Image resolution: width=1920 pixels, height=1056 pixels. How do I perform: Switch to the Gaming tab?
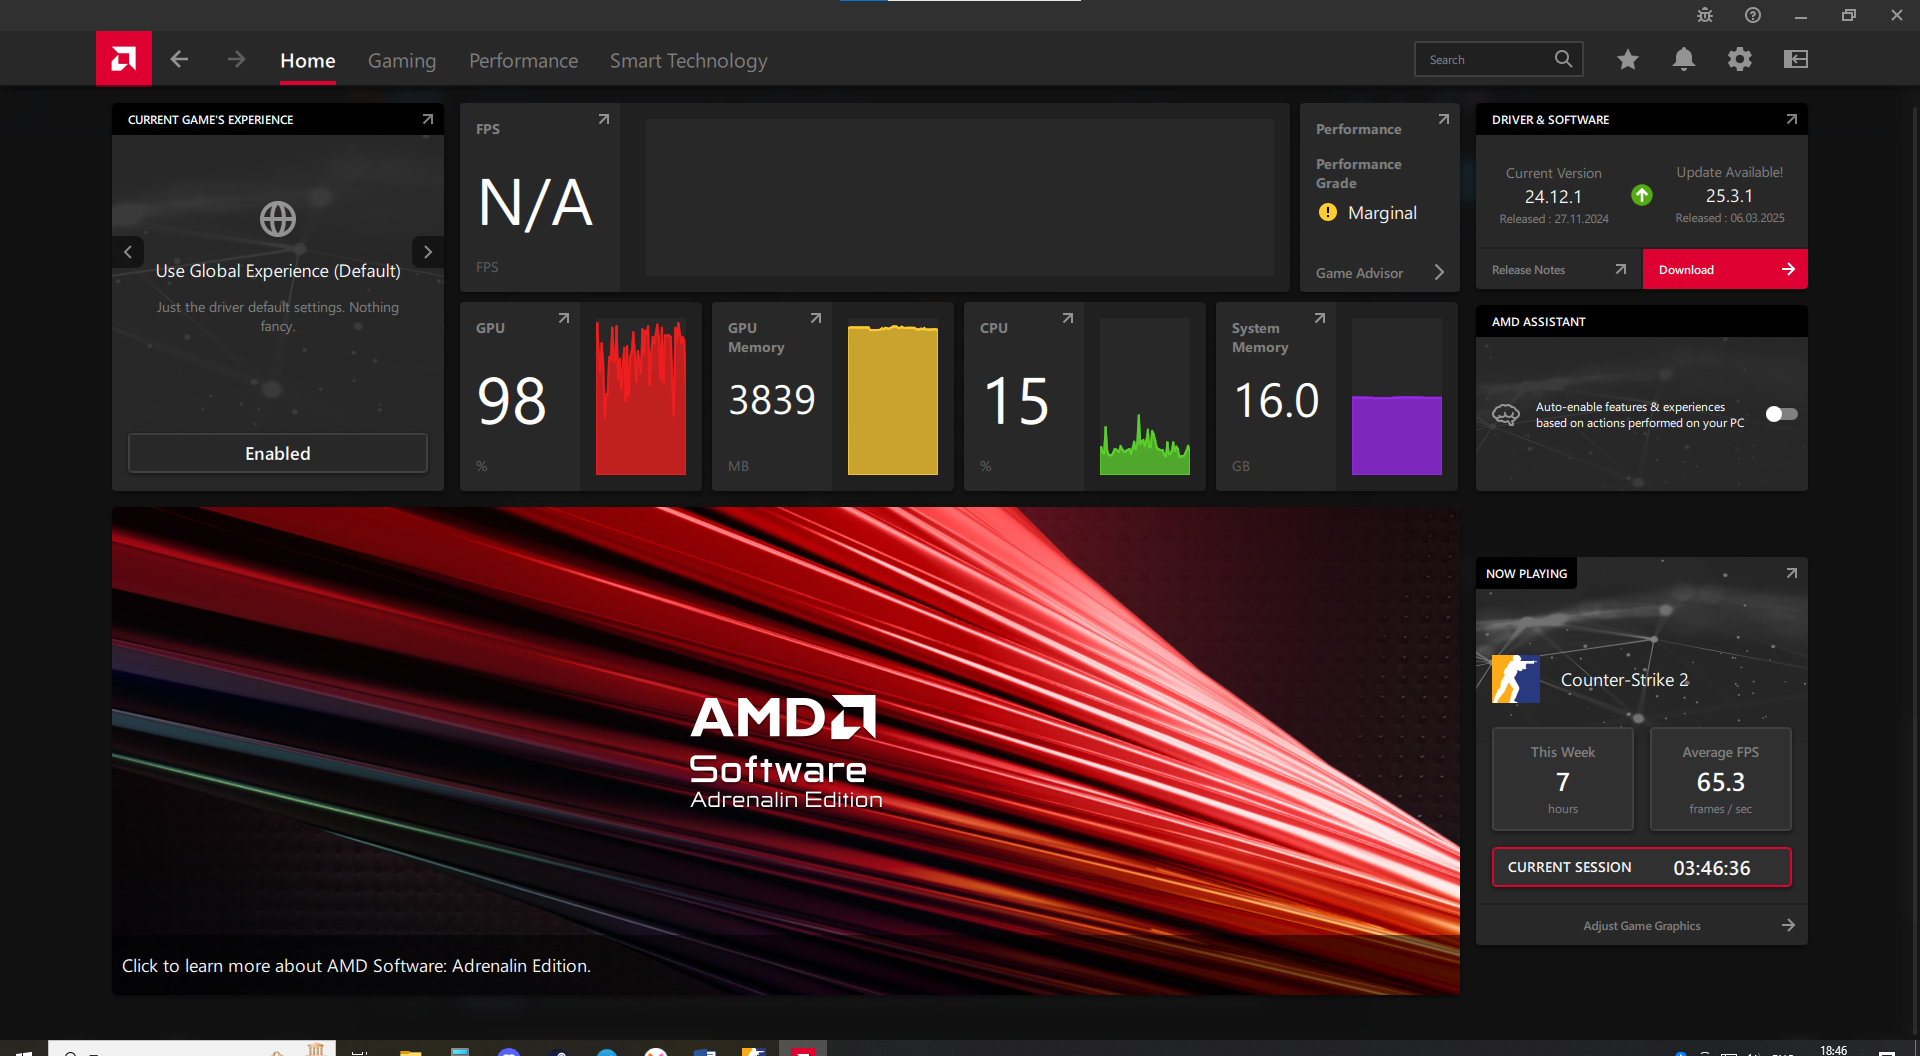point(402,61)
